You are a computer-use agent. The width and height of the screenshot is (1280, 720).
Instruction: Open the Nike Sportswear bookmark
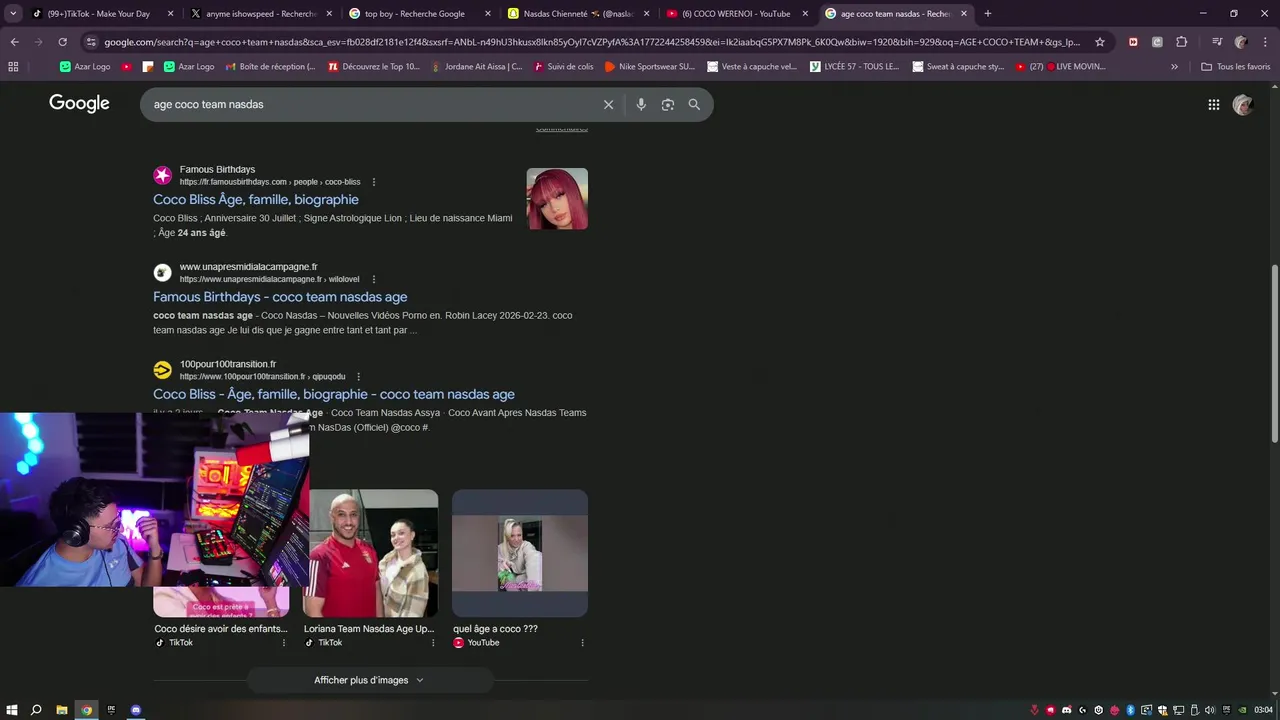[649, 66]
